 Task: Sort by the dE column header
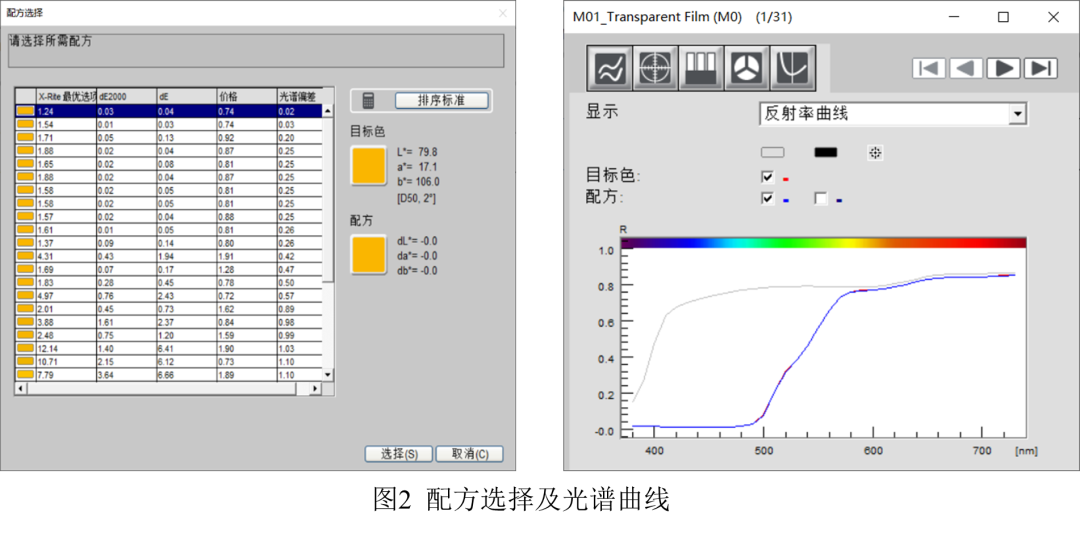(x=187, y=96)
